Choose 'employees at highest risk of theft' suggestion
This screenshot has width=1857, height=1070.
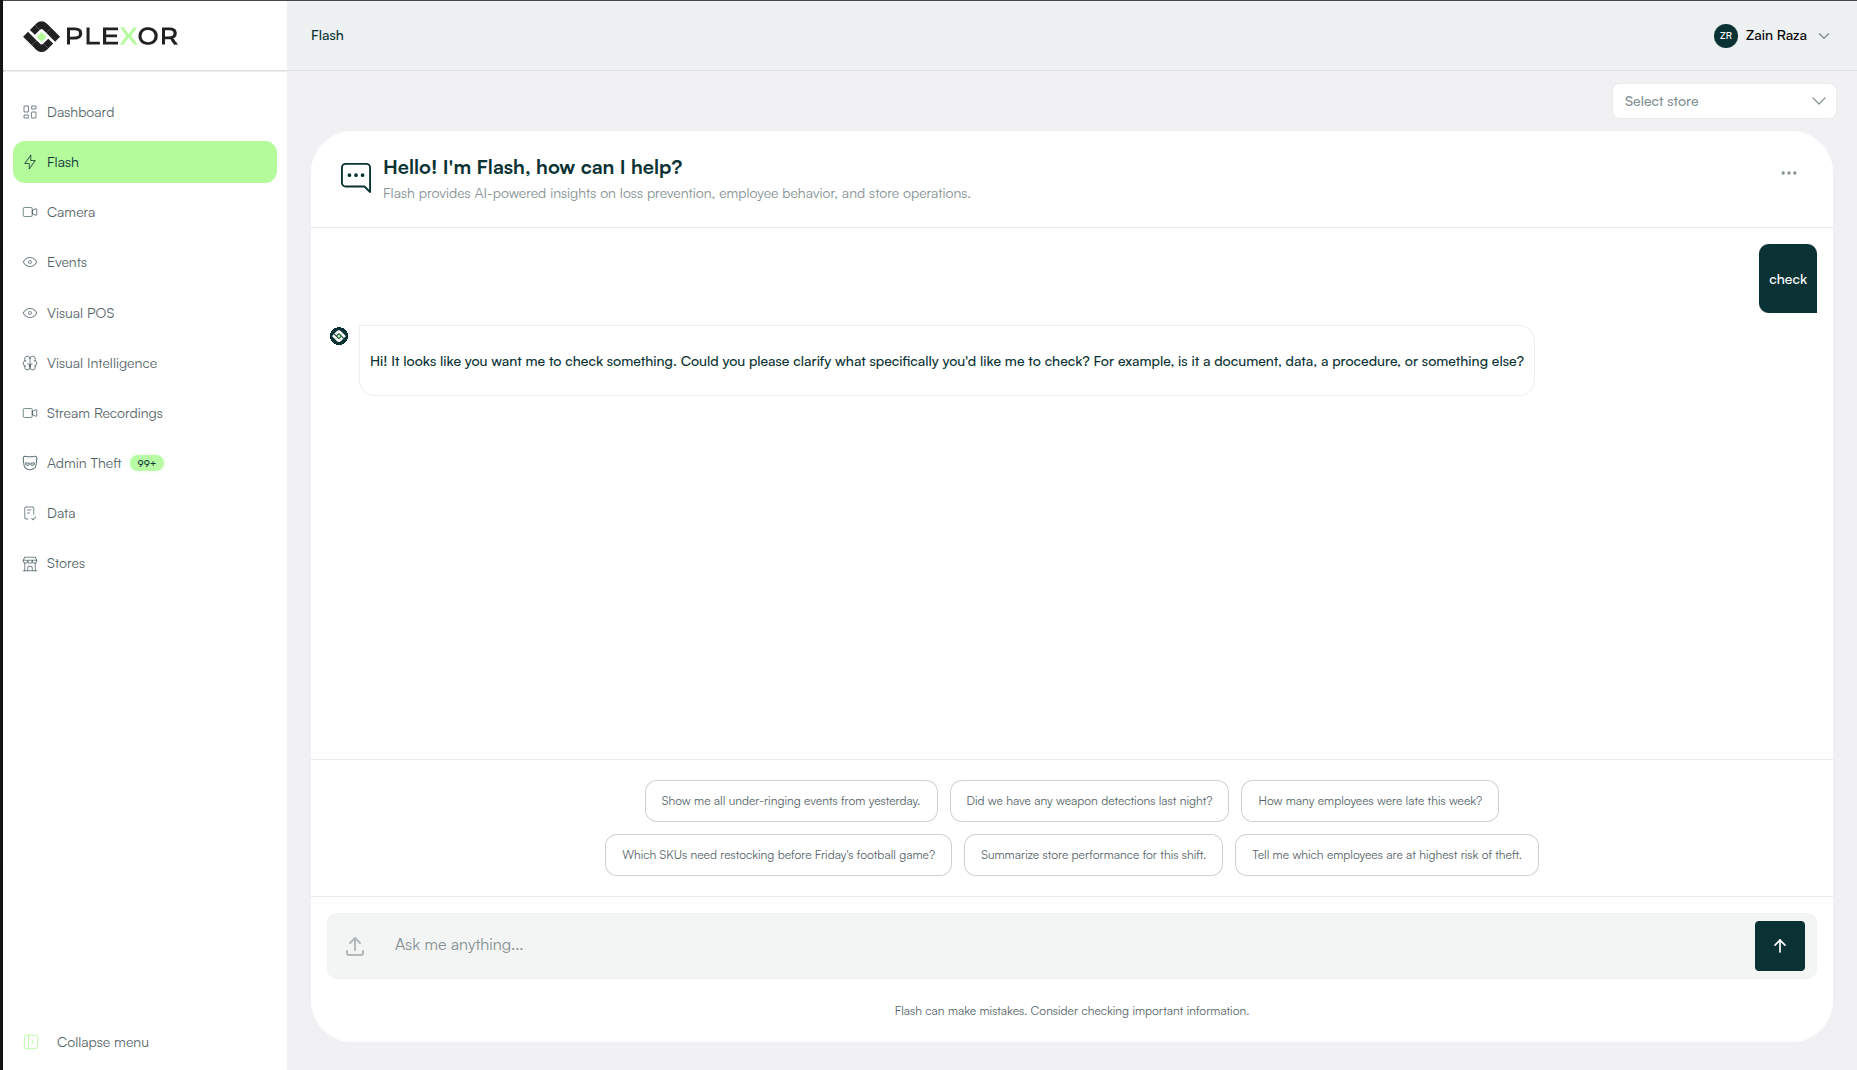point(1387,855)
